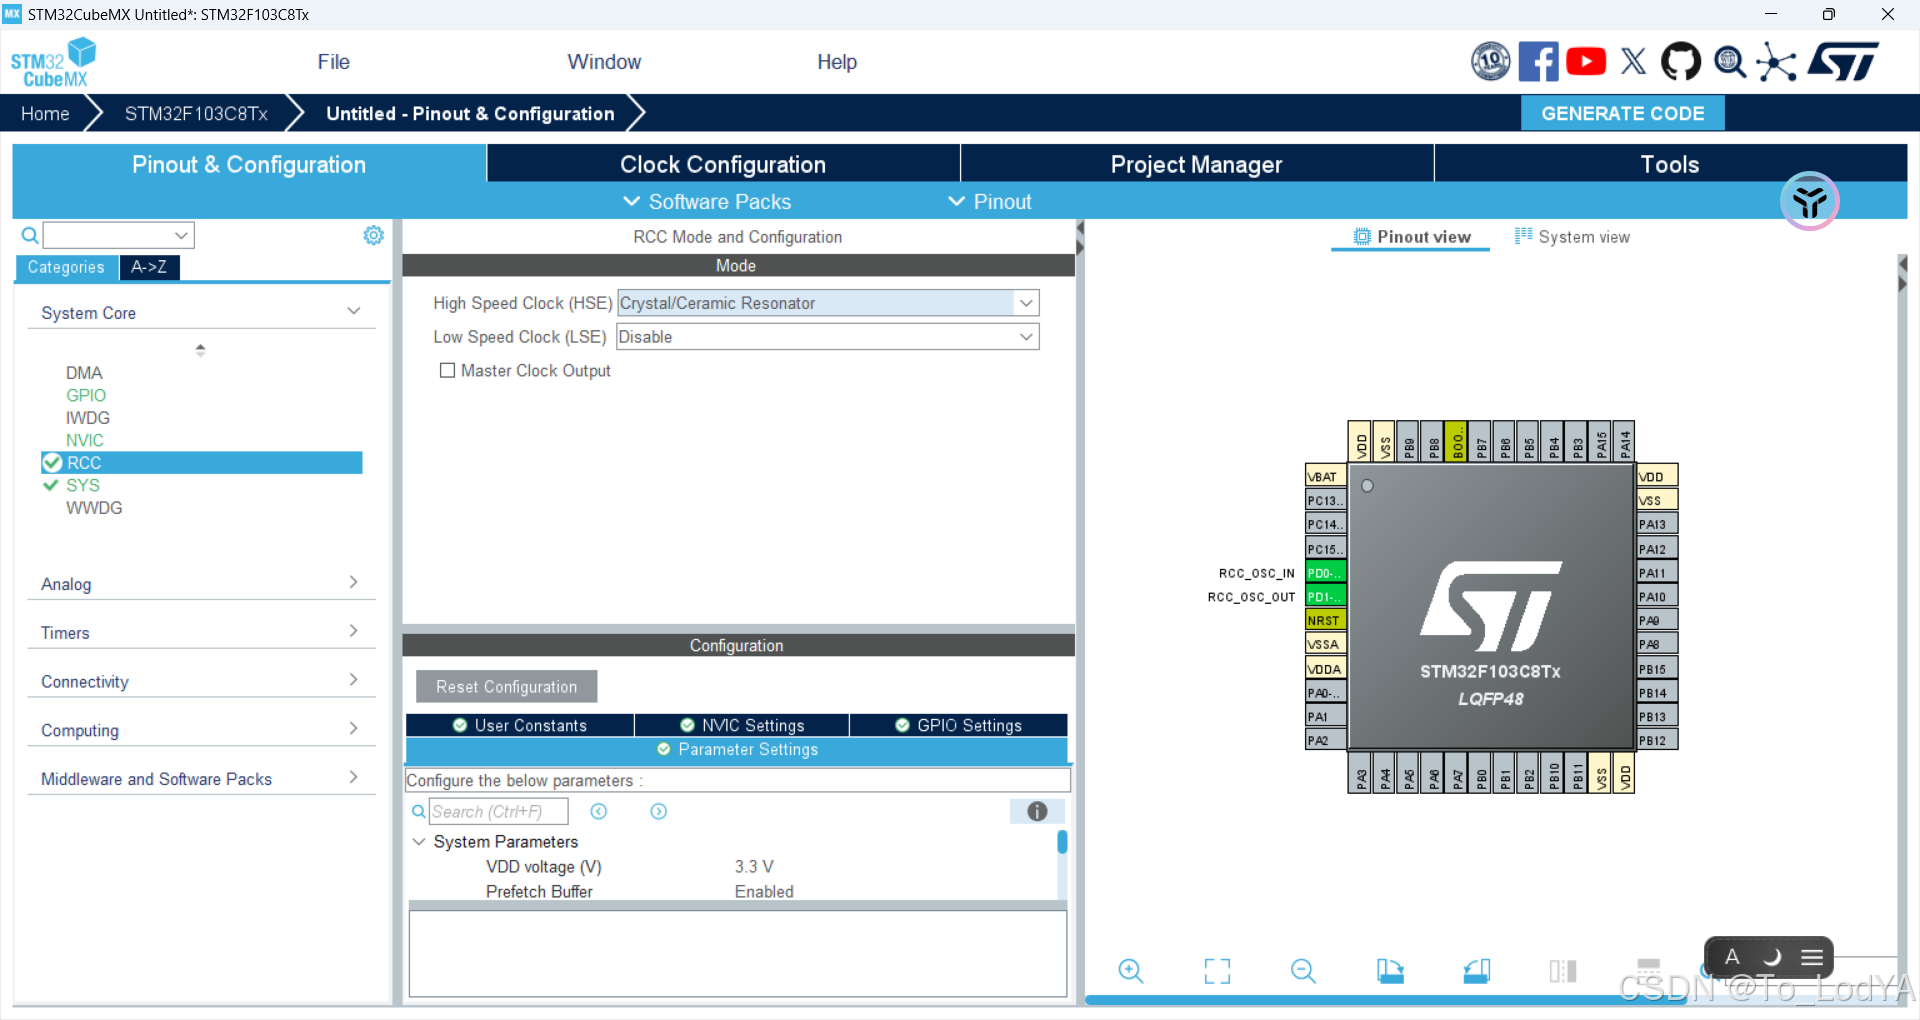This screenshot has width=1920, height=1020.
Task: Open the GitHub icon link
Action: (x=1681, y=62)
